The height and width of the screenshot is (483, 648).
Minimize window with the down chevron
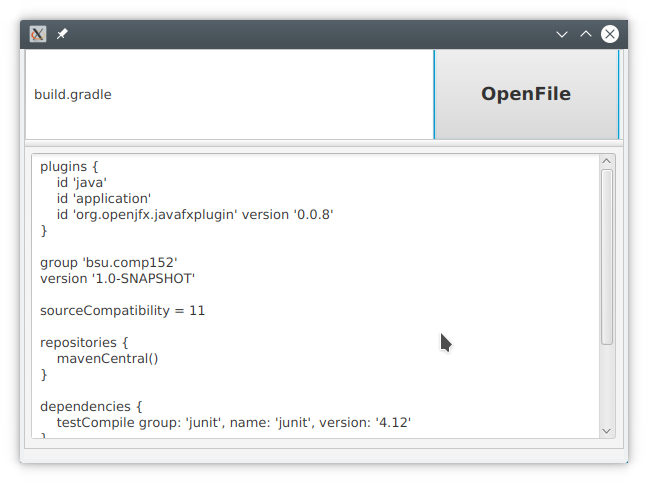(562, 34)
